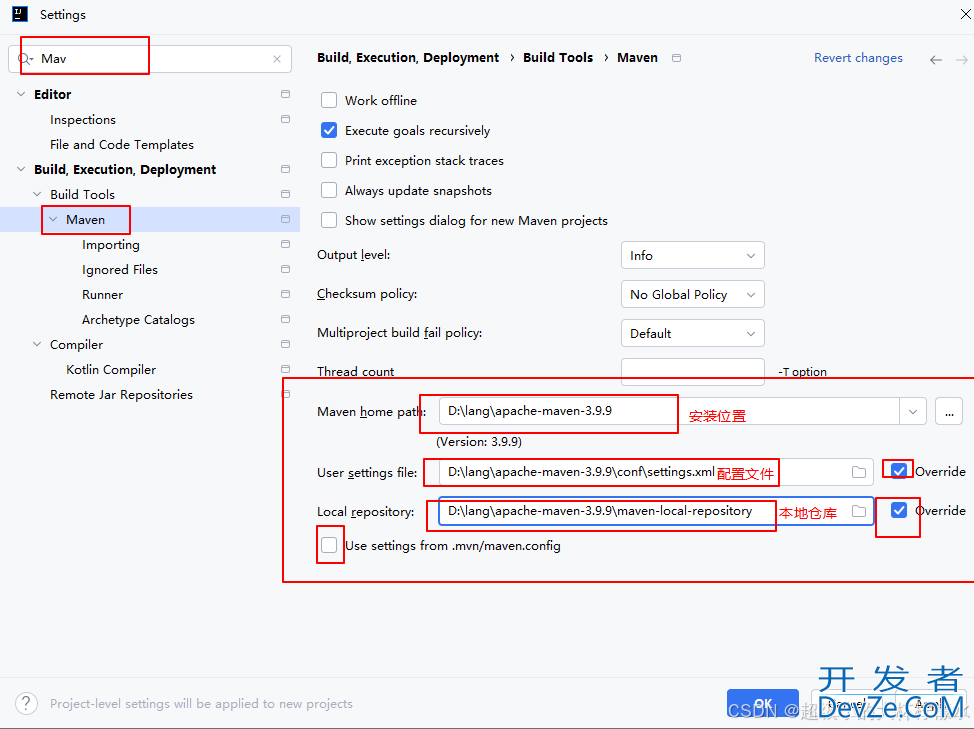Open the help question mark icon
This screenshot has width=974, height=729.
26,704
